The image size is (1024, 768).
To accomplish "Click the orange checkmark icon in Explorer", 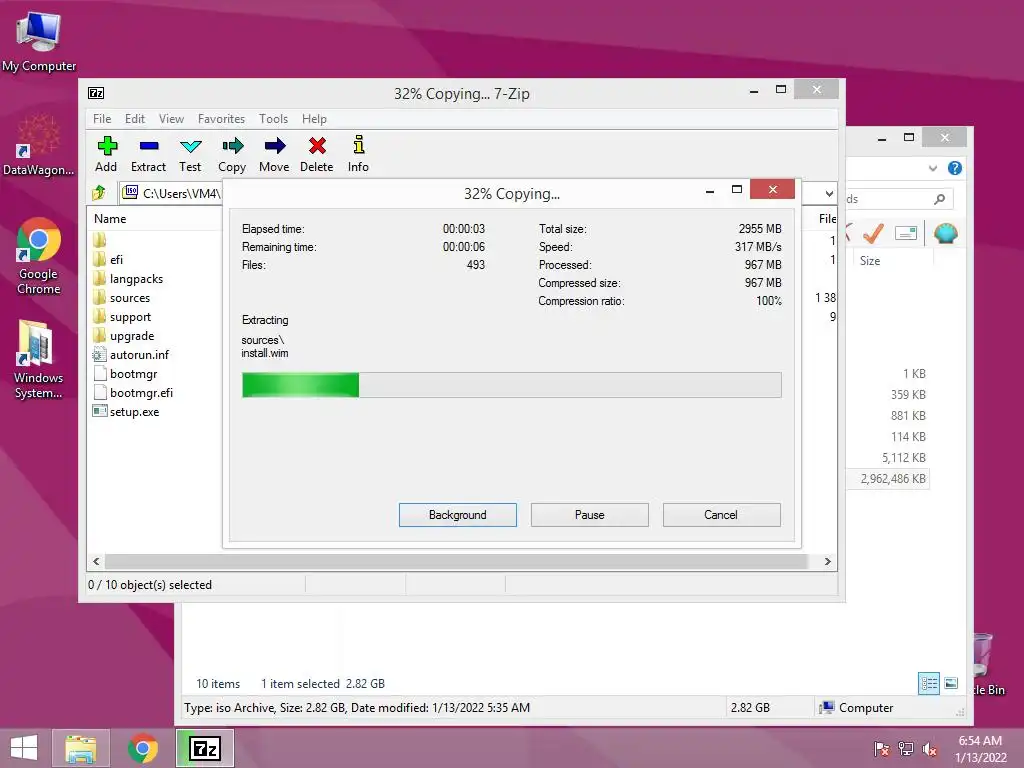I will pos(872,232).
